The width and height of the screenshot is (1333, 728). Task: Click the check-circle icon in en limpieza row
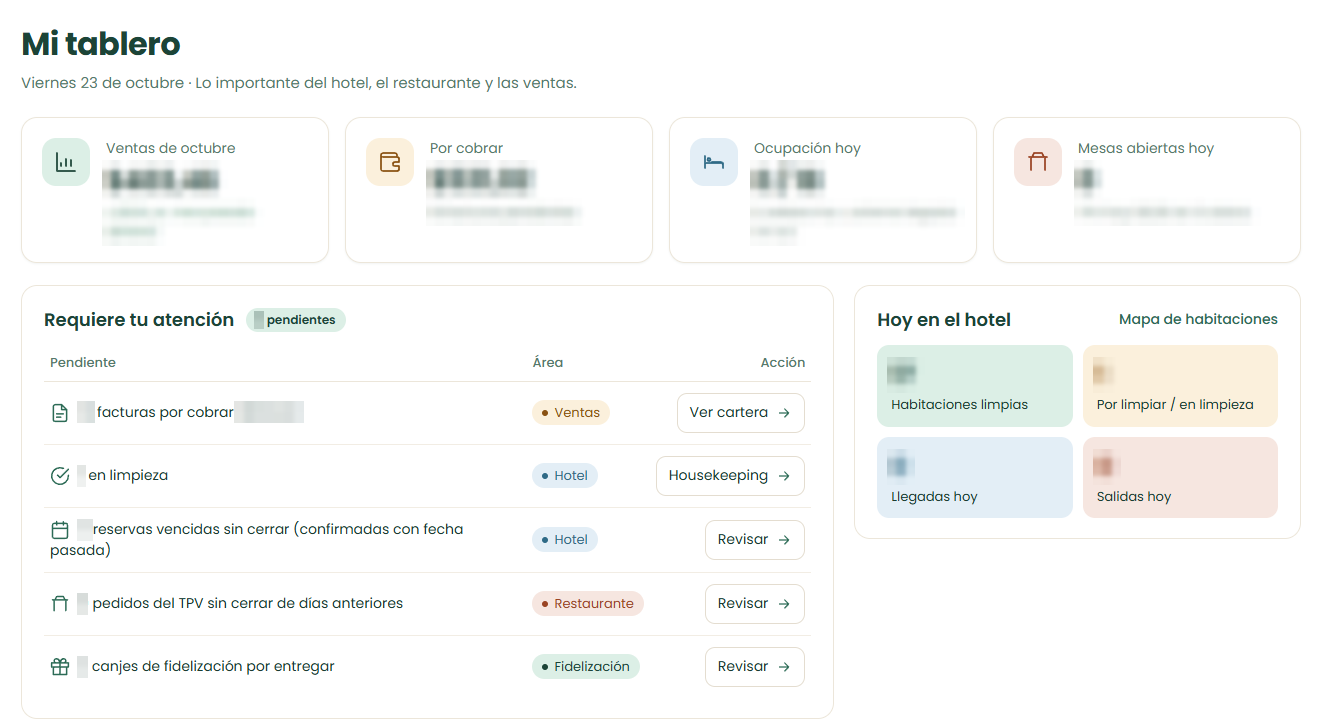[x=60, y=476]
